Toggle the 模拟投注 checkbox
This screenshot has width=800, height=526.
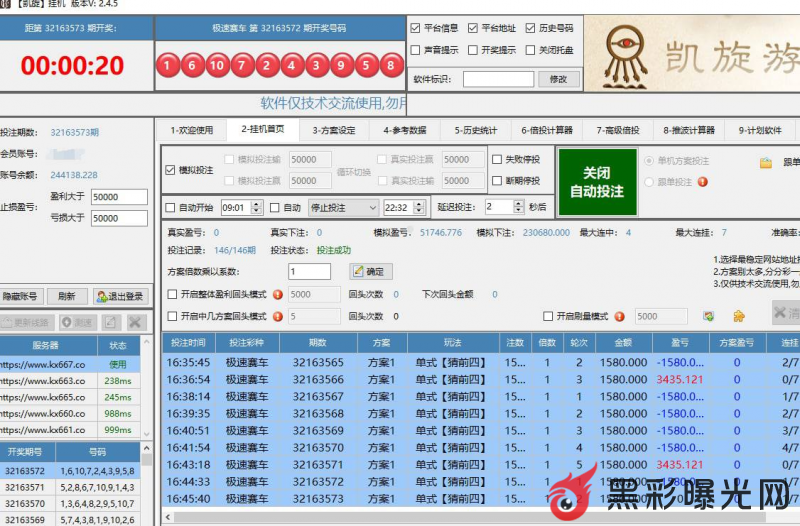coord(171,171)
